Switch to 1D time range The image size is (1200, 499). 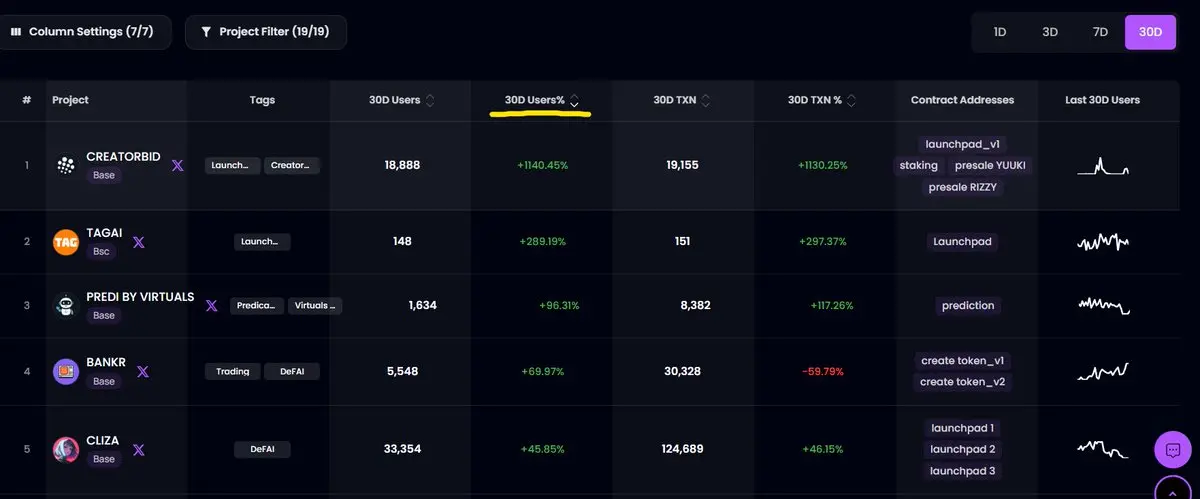[1000, 32]
